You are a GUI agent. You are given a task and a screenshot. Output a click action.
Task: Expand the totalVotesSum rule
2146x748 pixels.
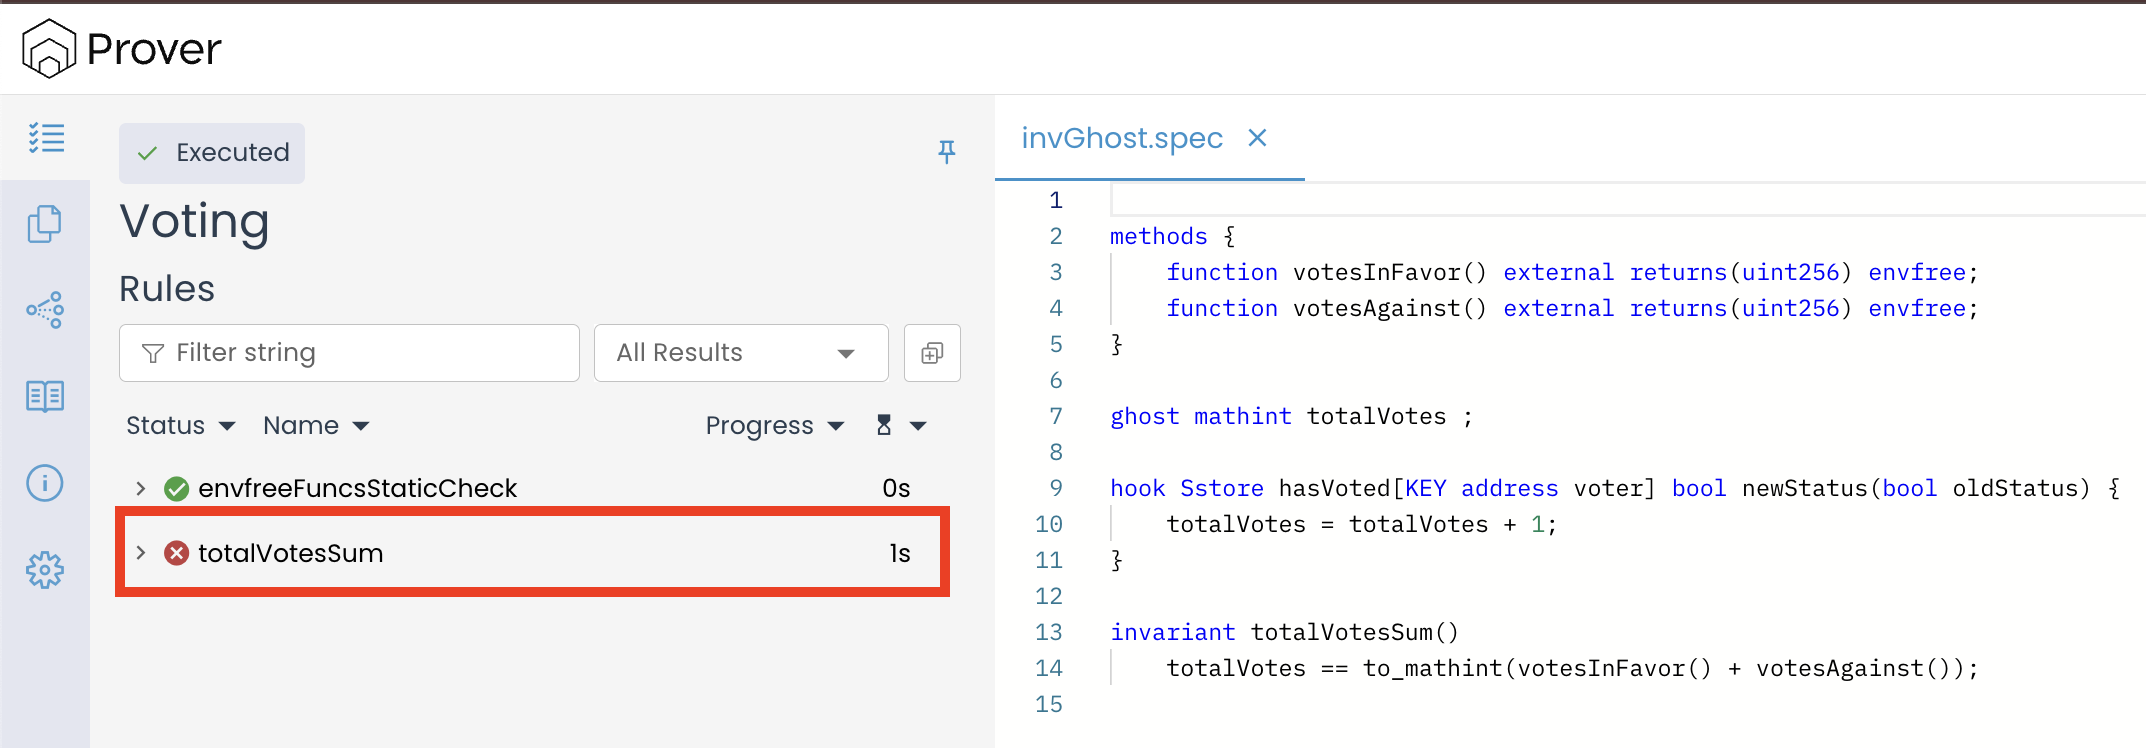coord(141,553)
